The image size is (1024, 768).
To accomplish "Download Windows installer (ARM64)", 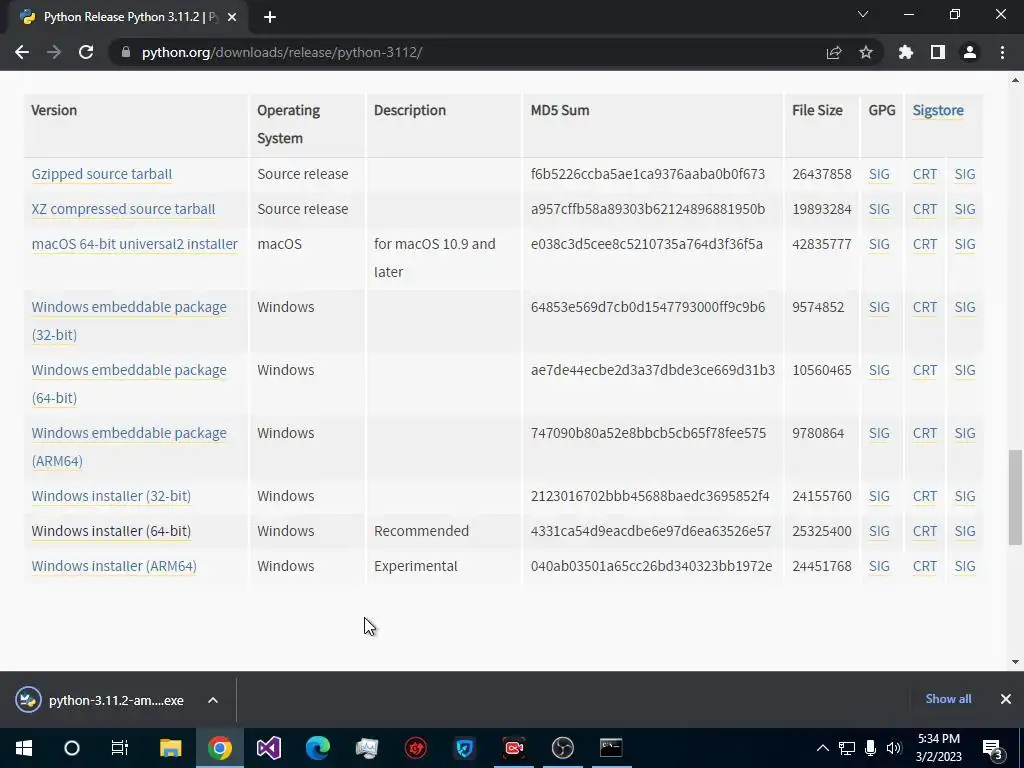I will point(114,566).
